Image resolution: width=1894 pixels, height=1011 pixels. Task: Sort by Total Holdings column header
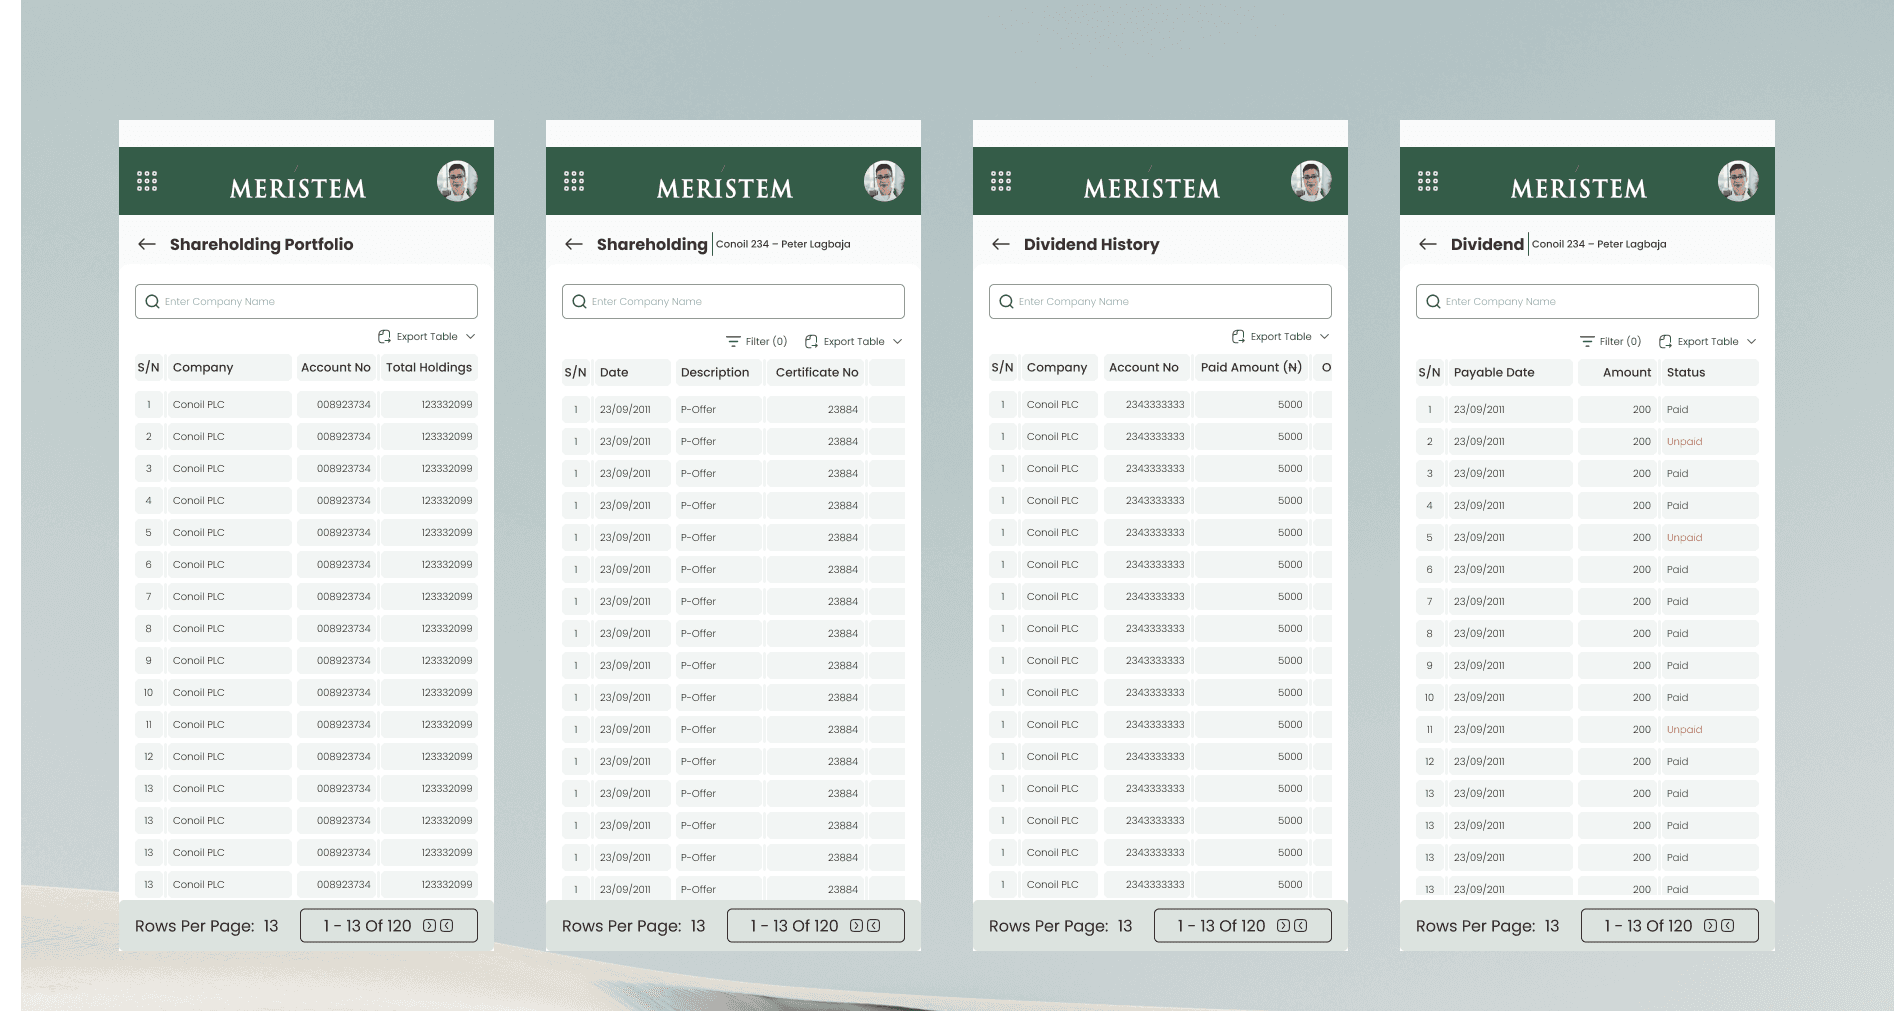[429, 368]
